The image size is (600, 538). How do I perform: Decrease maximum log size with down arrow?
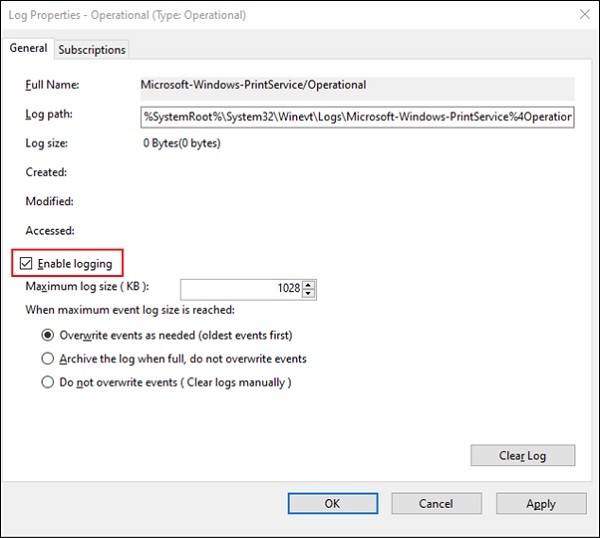(308, 294)
